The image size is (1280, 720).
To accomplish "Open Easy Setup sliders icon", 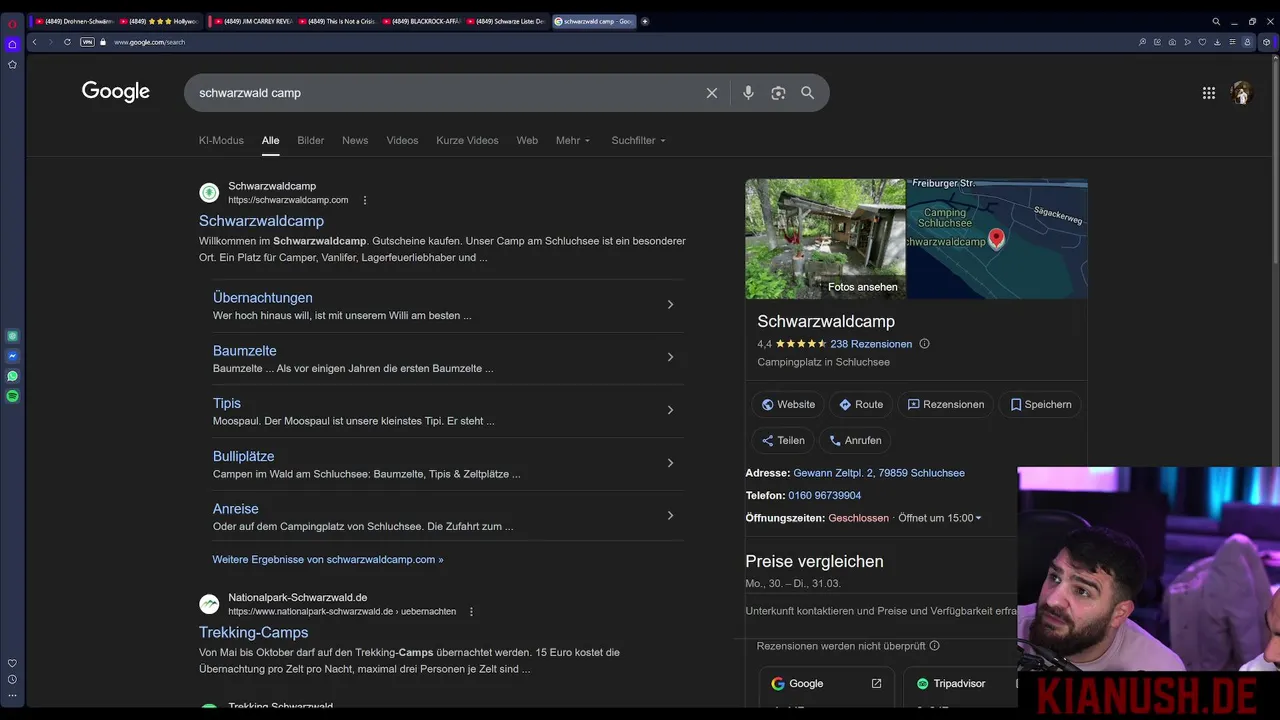I will click(1232, 42).
